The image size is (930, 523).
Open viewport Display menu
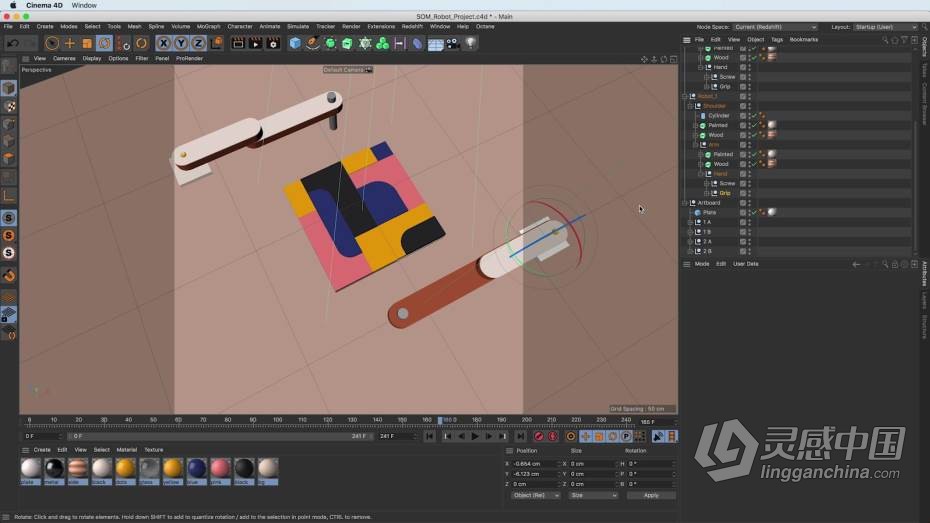(92, 59)
